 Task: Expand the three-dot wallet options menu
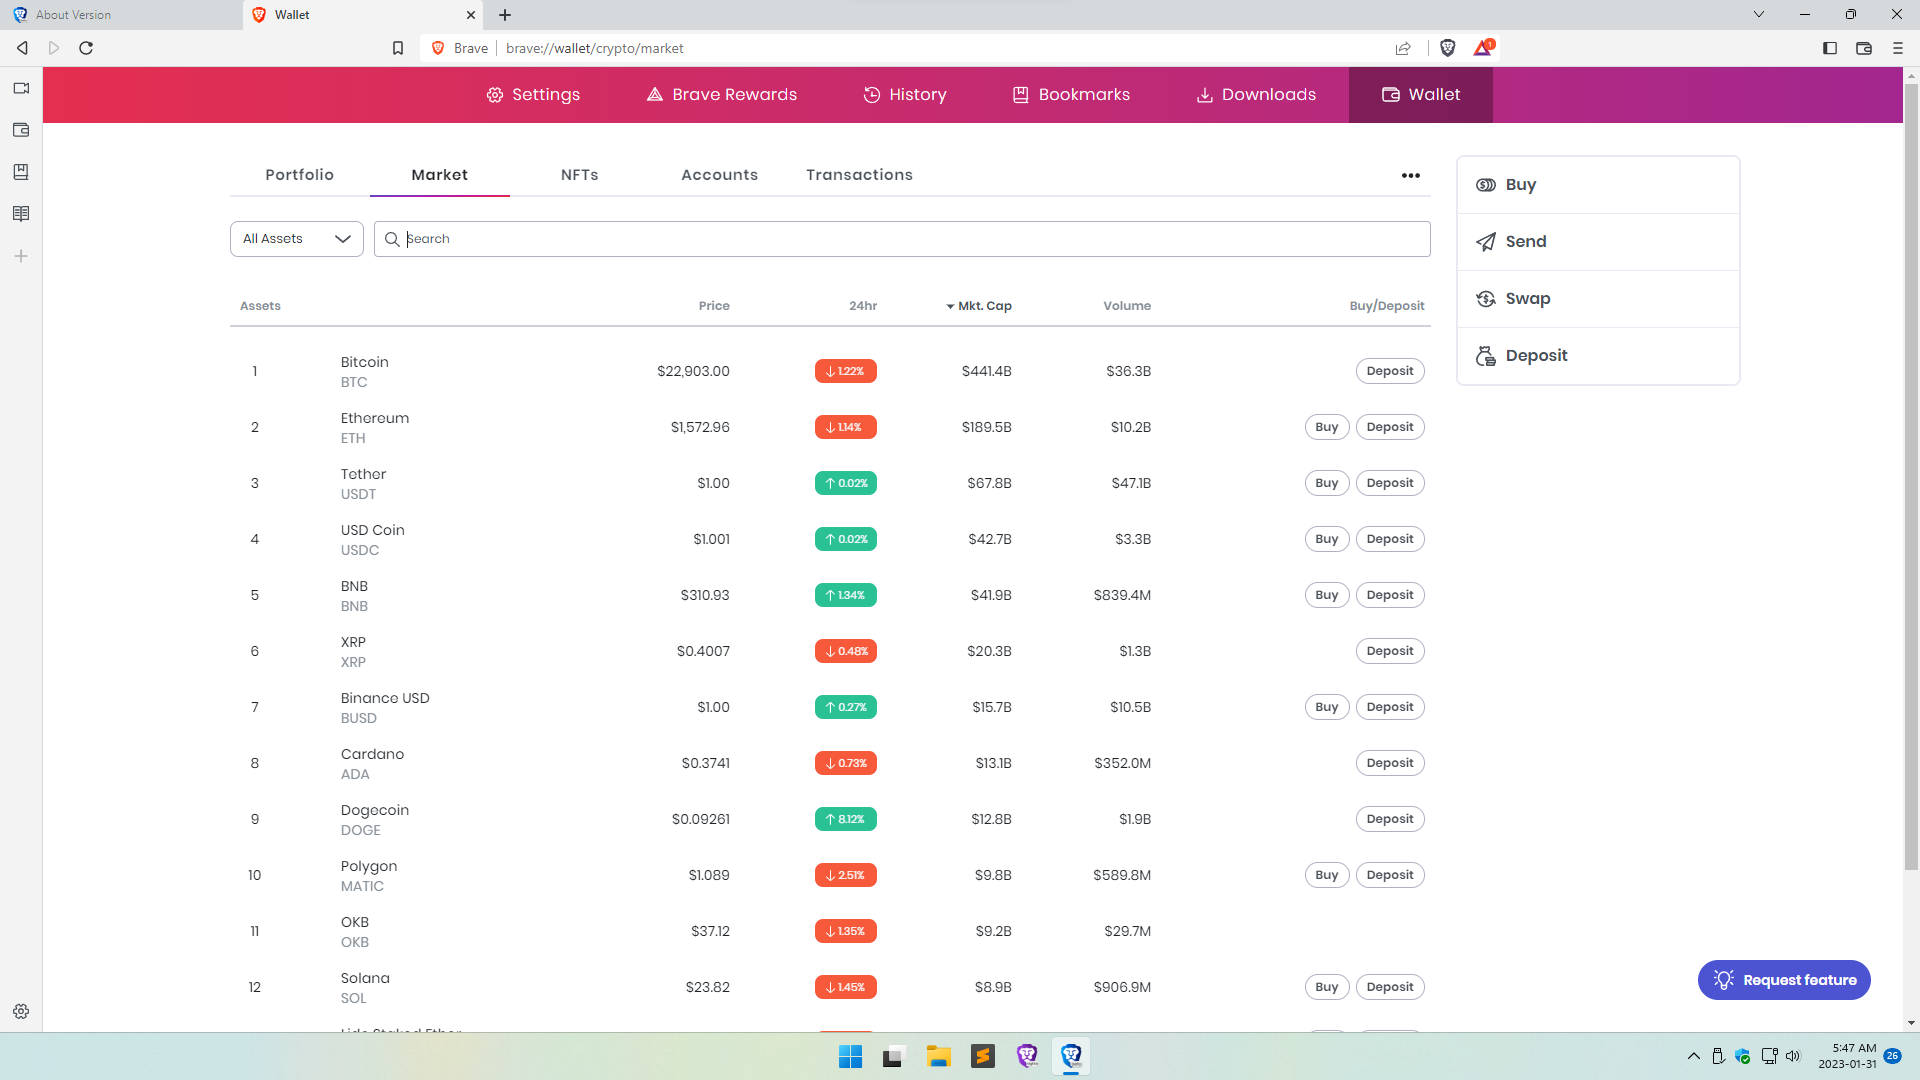pos(1411,175)
